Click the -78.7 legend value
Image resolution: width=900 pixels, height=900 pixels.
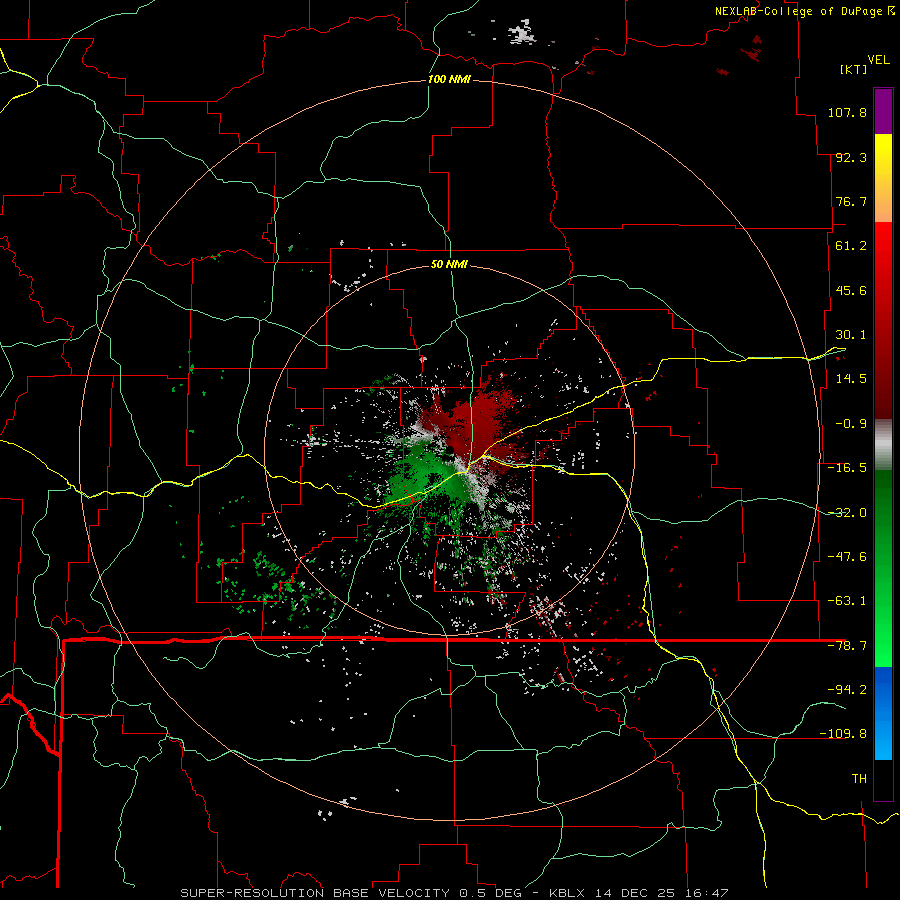[847, 646]
